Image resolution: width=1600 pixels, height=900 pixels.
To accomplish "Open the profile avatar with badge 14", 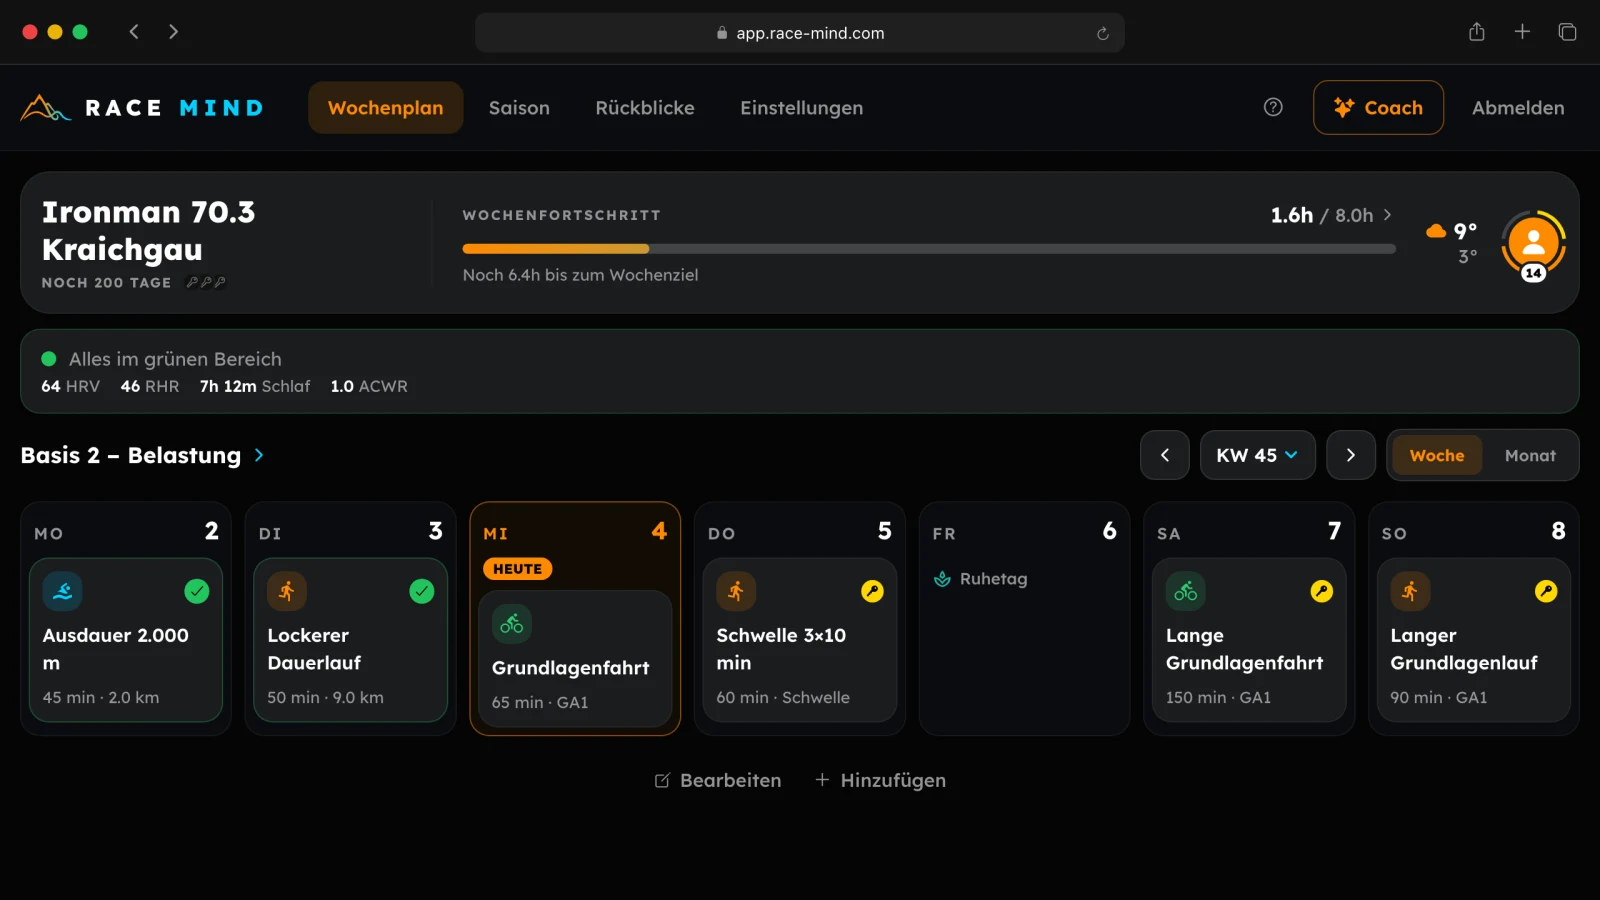I will click(x=1533, y=243).
